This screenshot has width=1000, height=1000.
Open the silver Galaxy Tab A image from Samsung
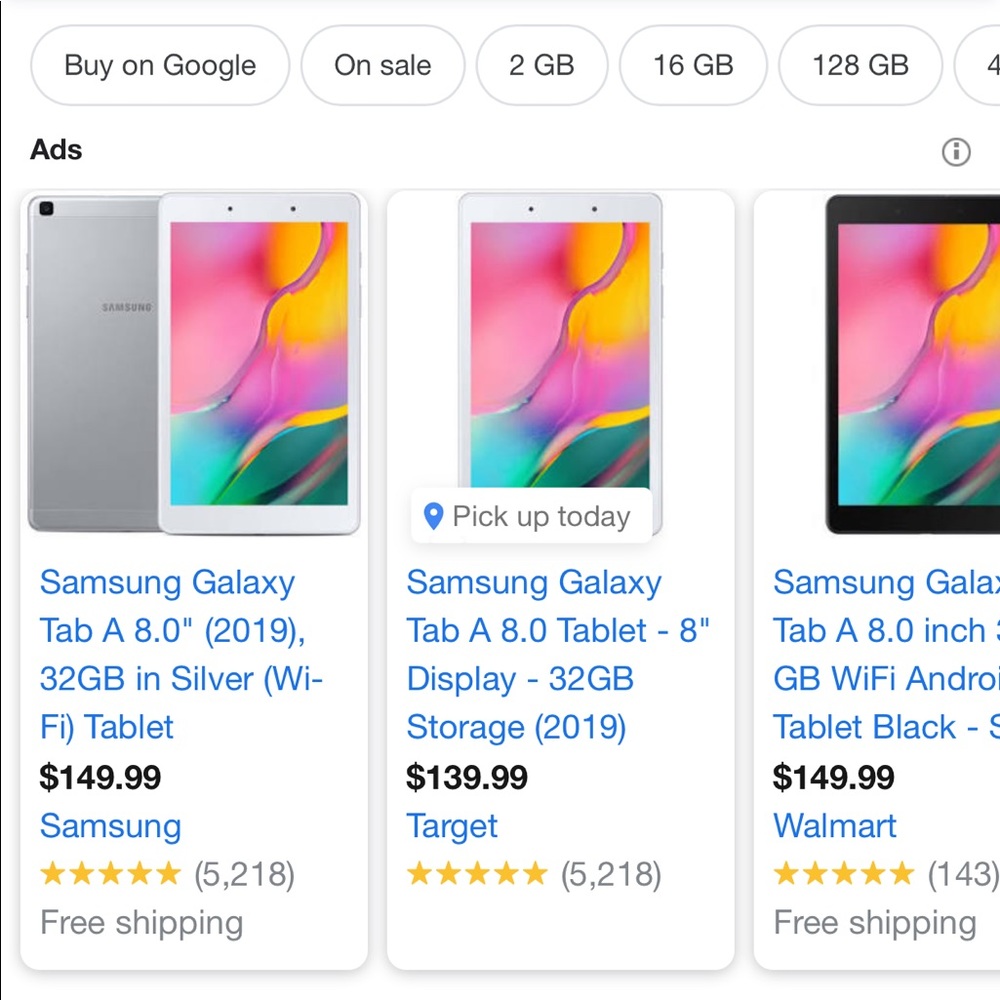coord(194,364)
